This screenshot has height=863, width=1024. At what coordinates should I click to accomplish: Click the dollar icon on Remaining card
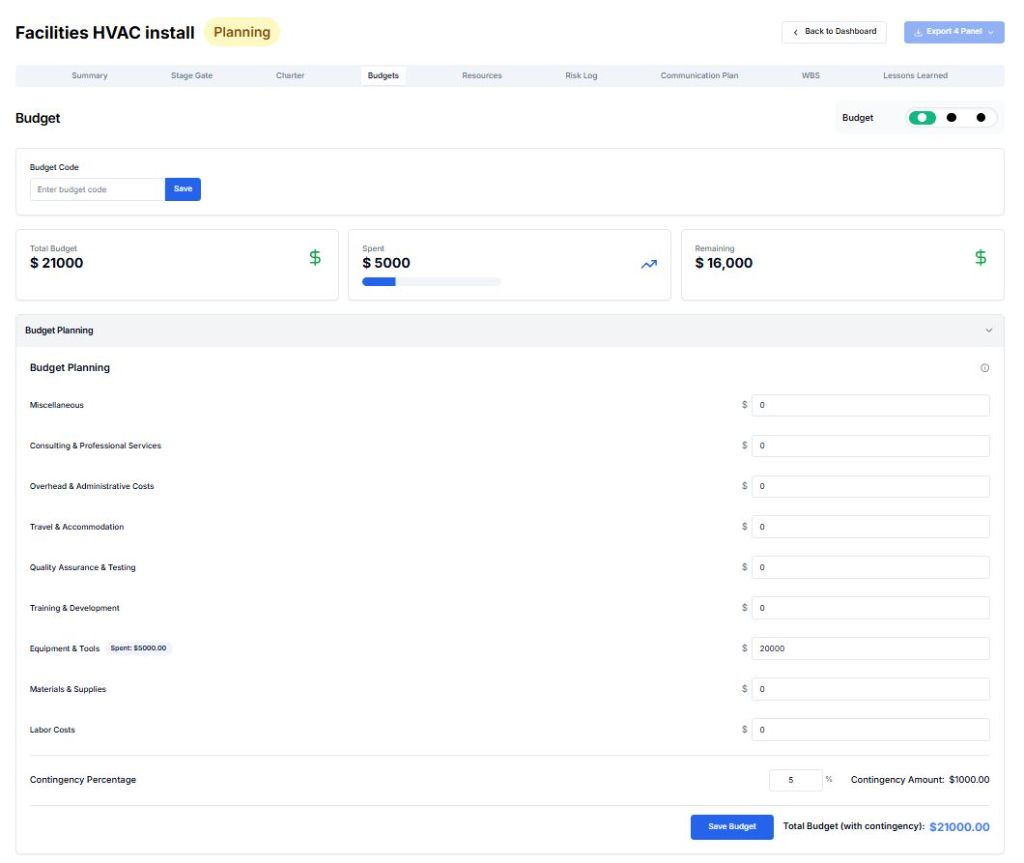[979, 257]
